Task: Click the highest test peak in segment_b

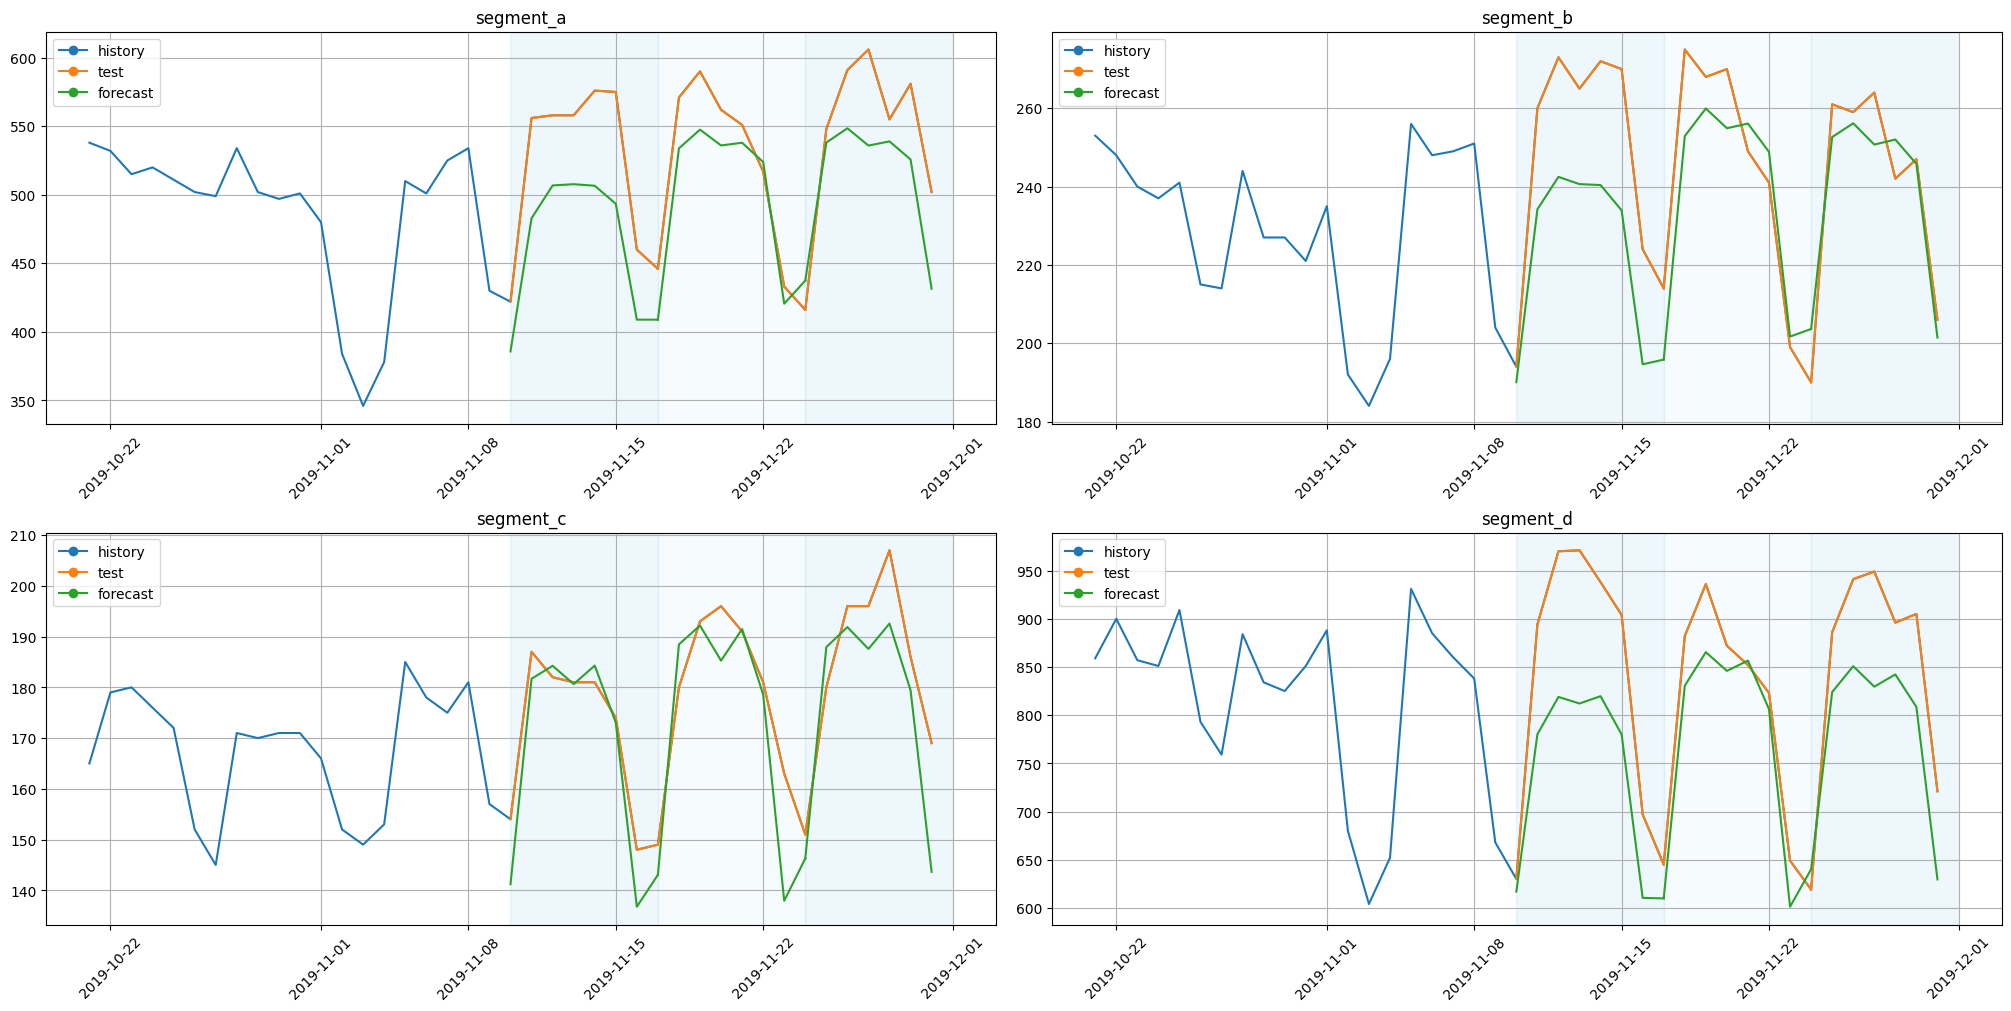Action: click(1685, 49)
